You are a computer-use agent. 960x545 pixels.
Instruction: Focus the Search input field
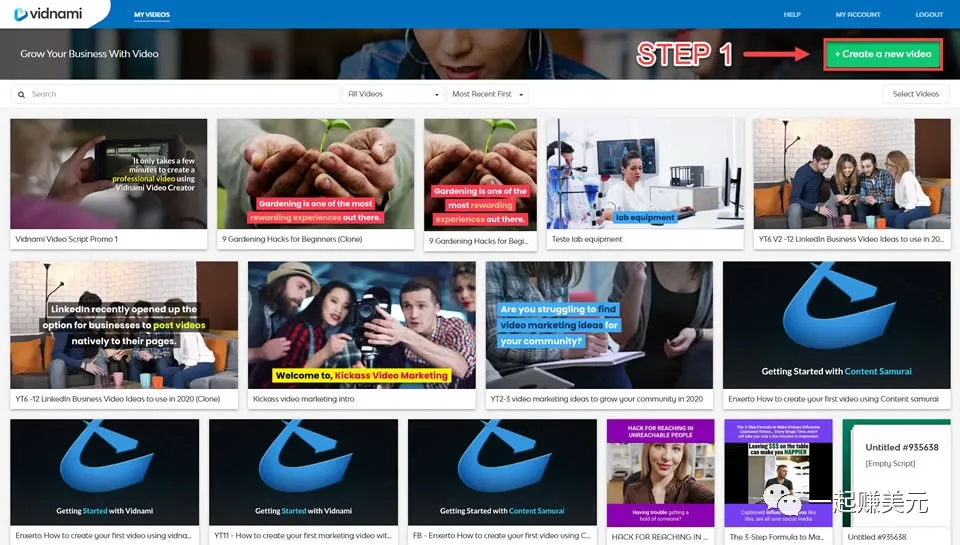[176, 94]
